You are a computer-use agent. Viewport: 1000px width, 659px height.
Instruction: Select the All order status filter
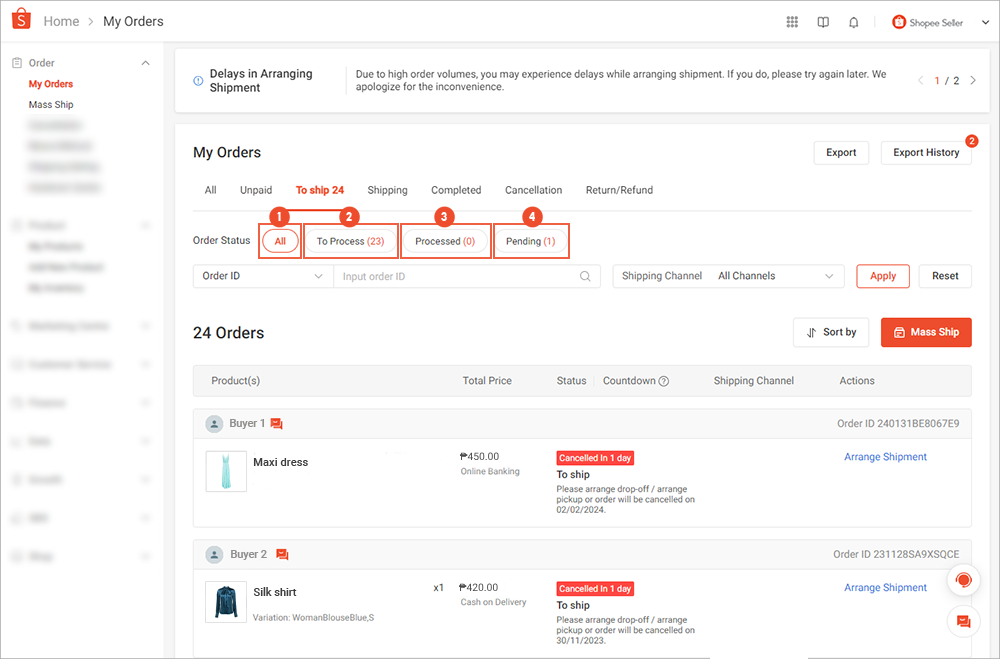(279, 240)
